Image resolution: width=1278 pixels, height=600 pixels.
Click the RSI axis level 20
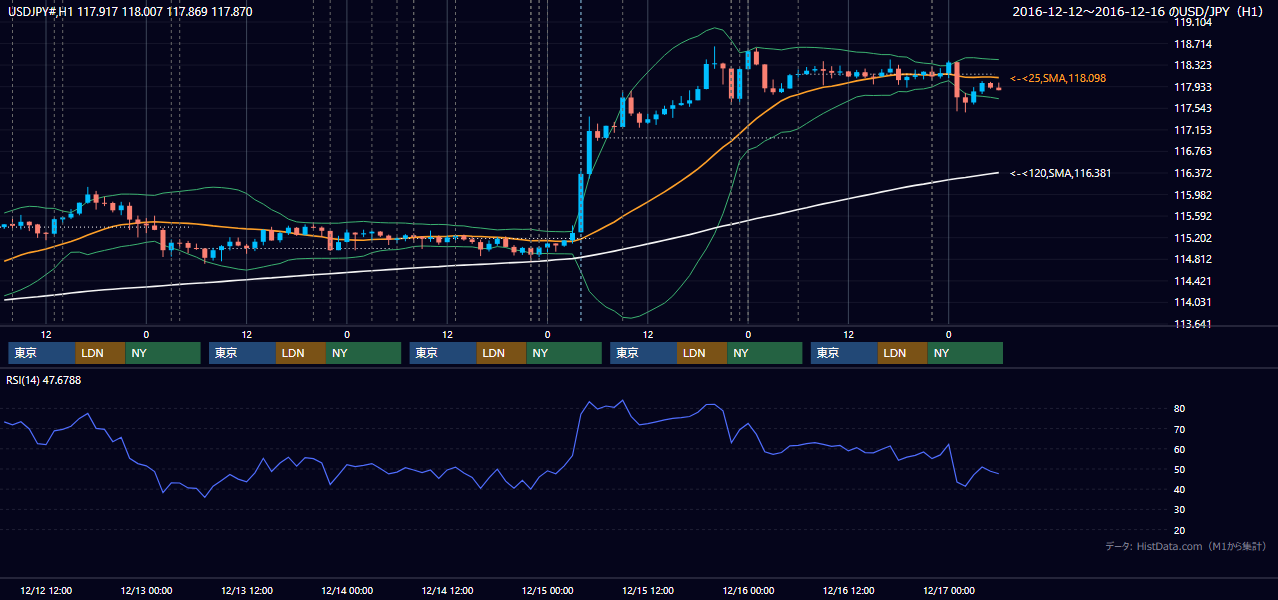pyautogui.click(x=1180, y=530)
